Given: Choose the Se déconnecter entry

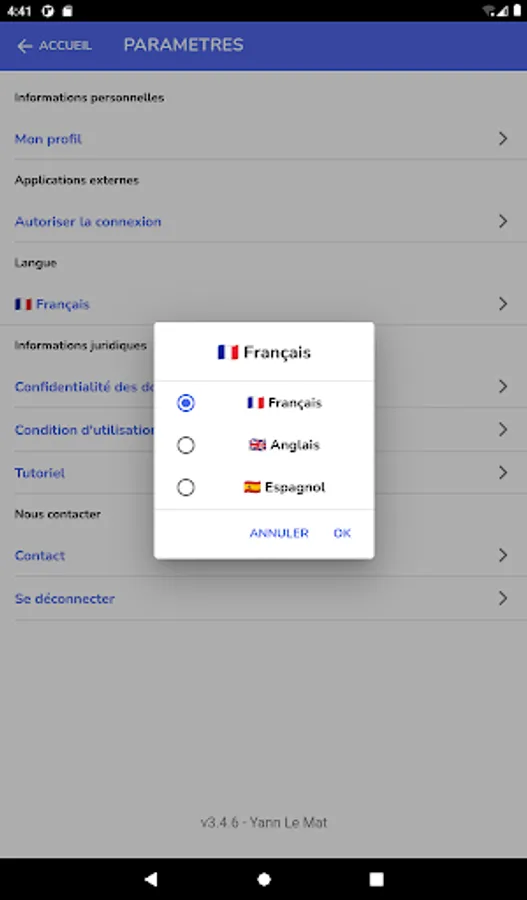Looking at the screenshot, I should (264, 599).
